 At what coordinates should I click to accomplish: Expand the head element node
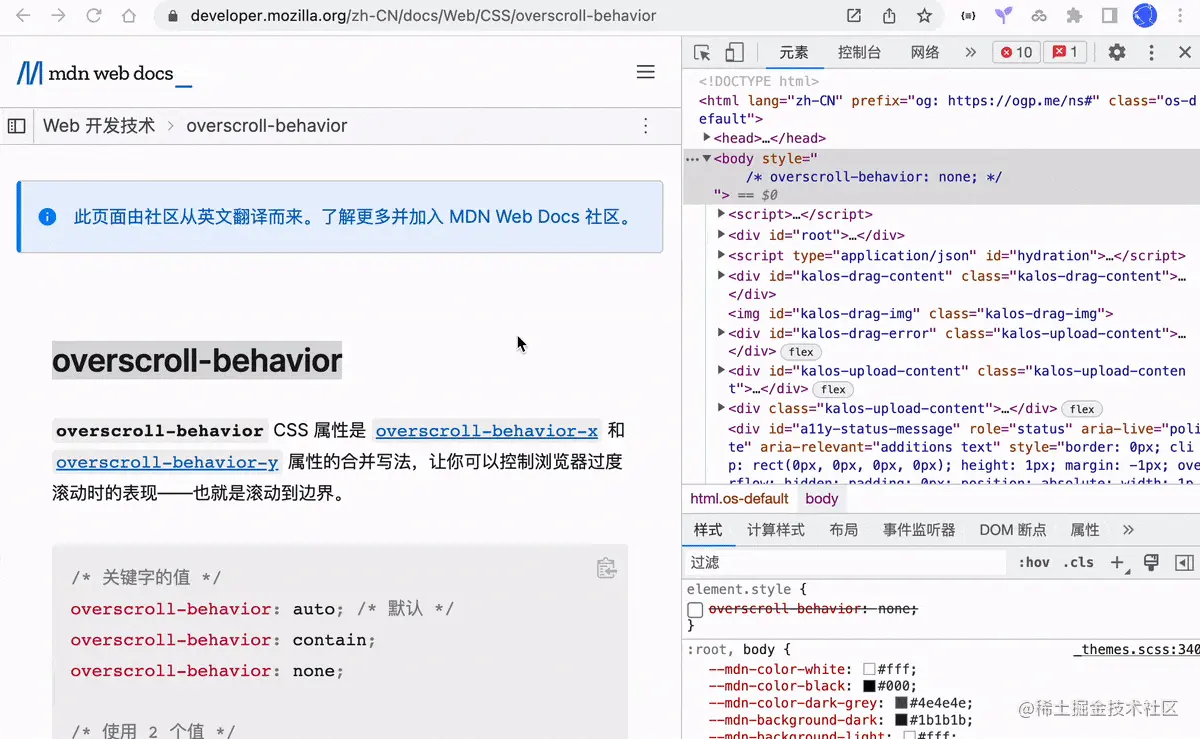coord(707,138)
